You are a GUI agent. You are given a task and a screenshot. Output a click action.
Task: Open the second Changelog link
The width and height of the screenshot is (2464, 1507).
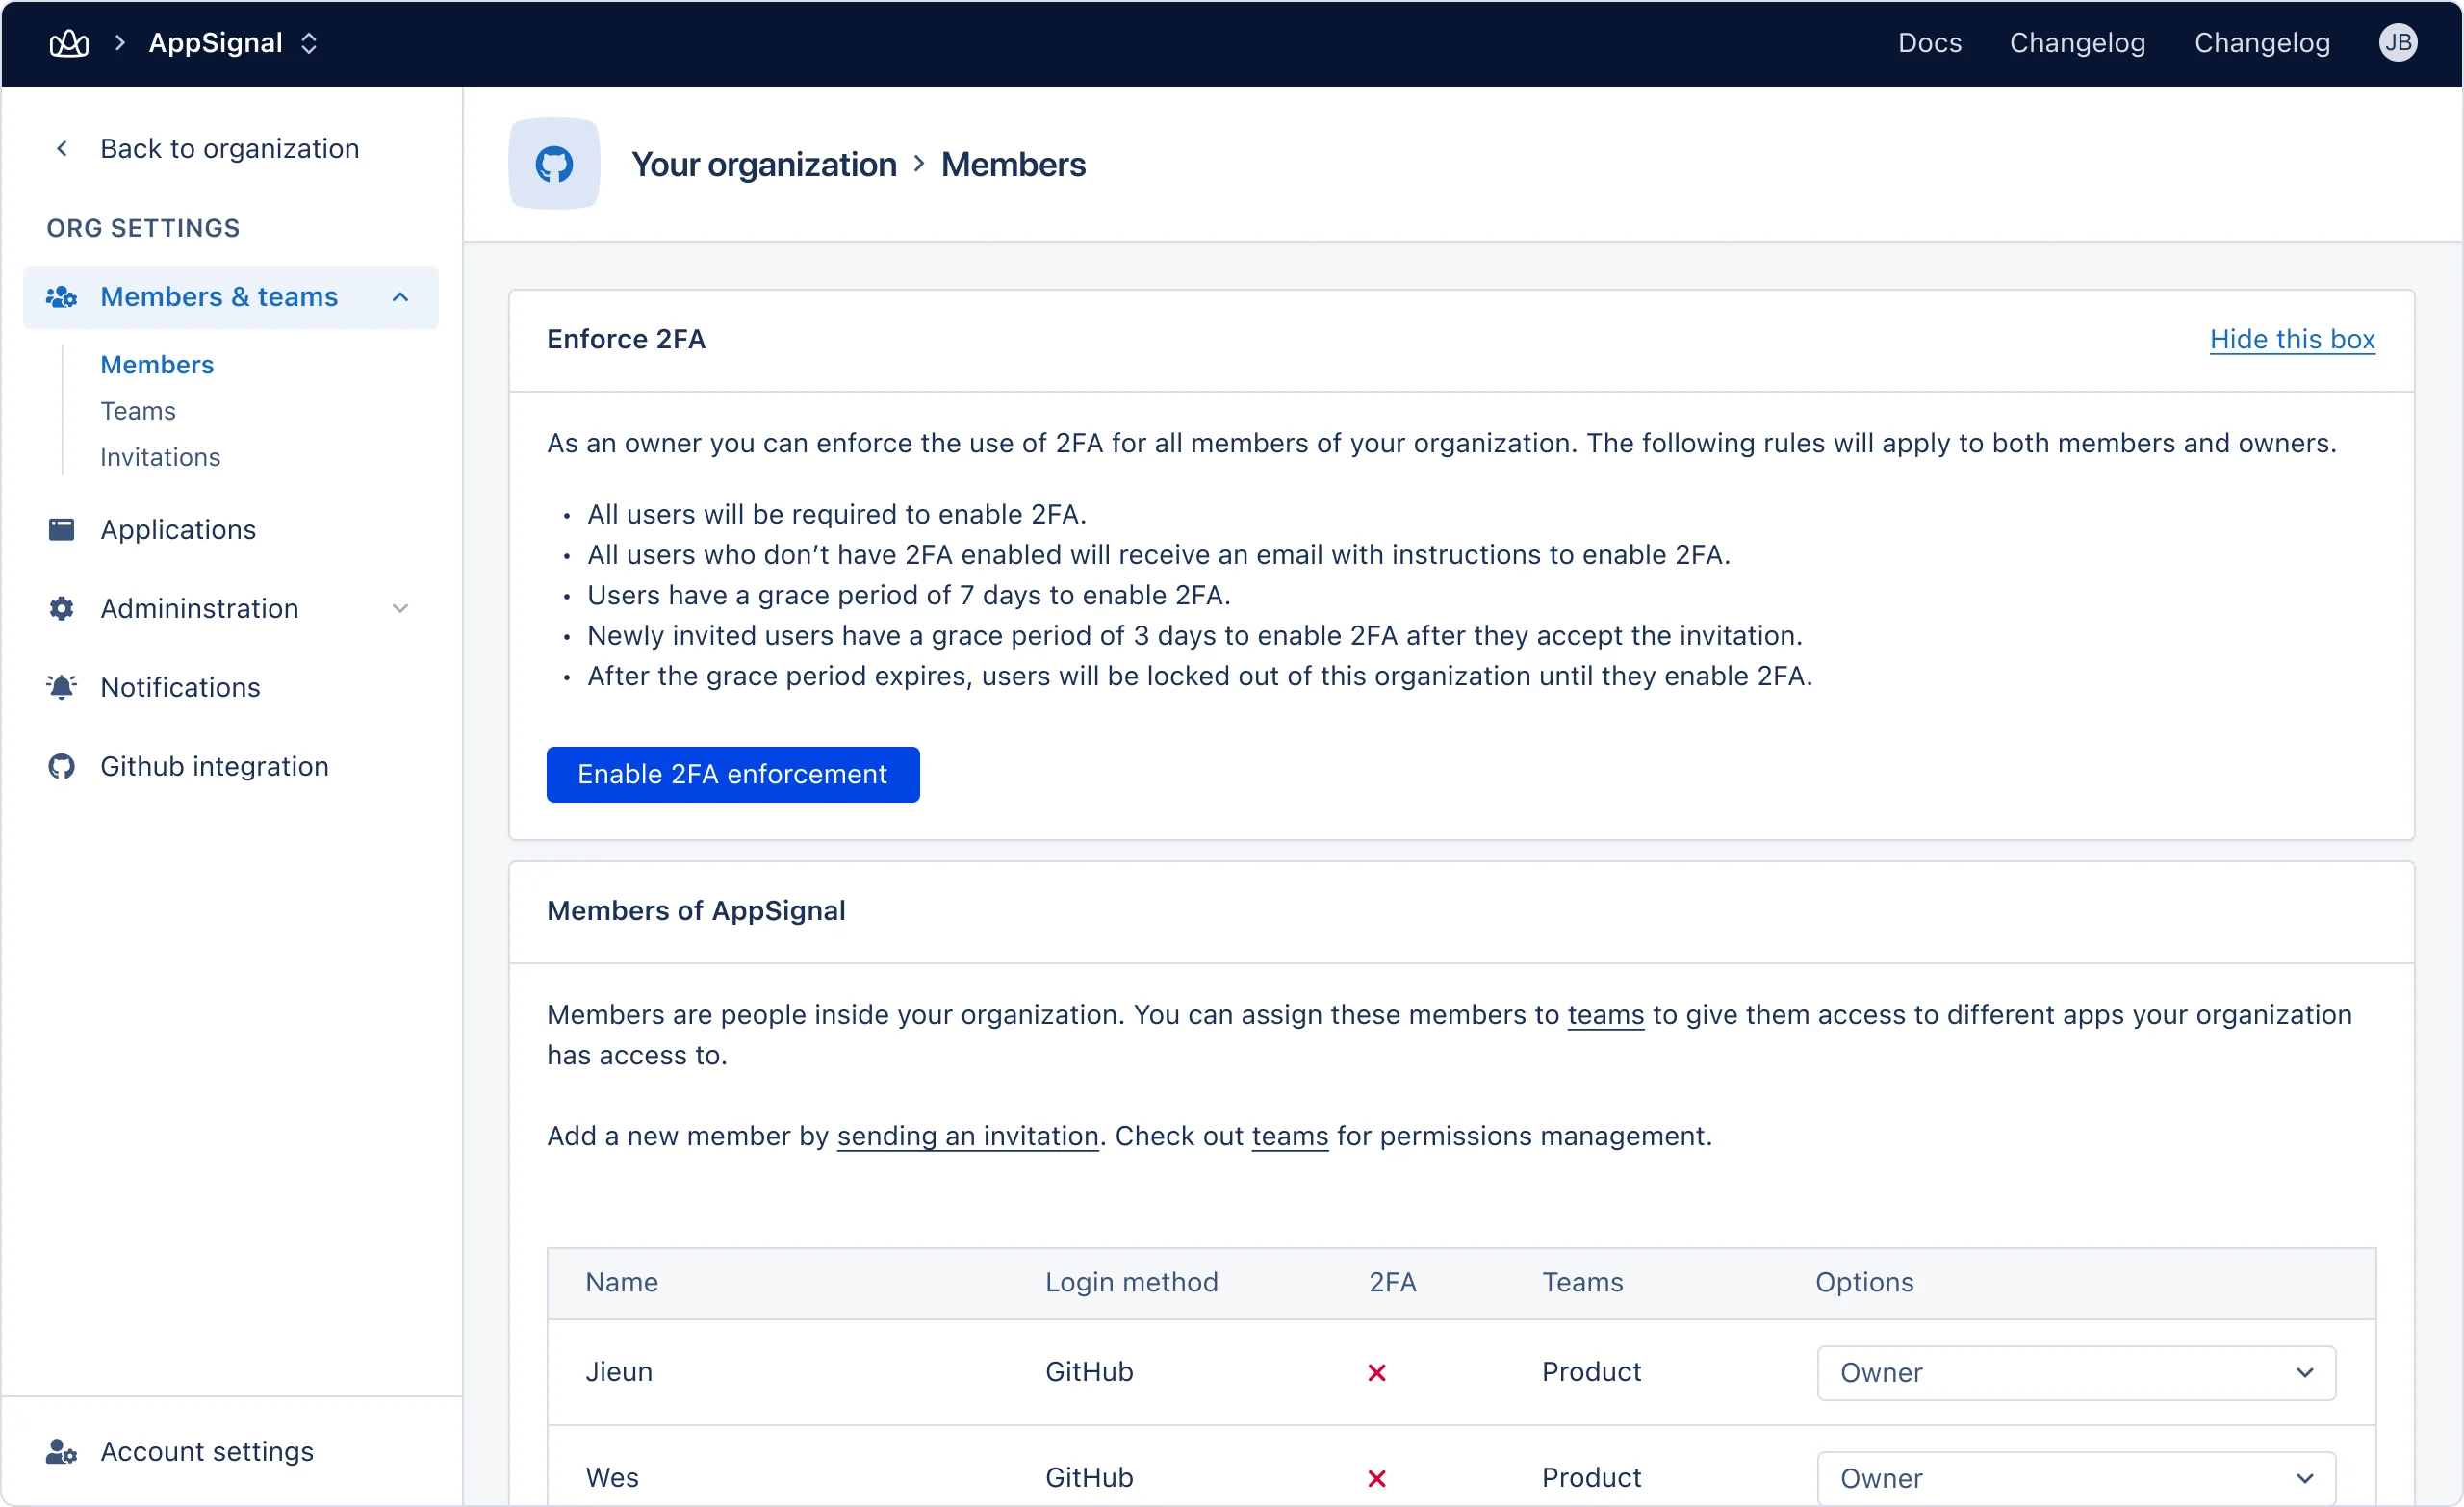[x=2262, y=43]
